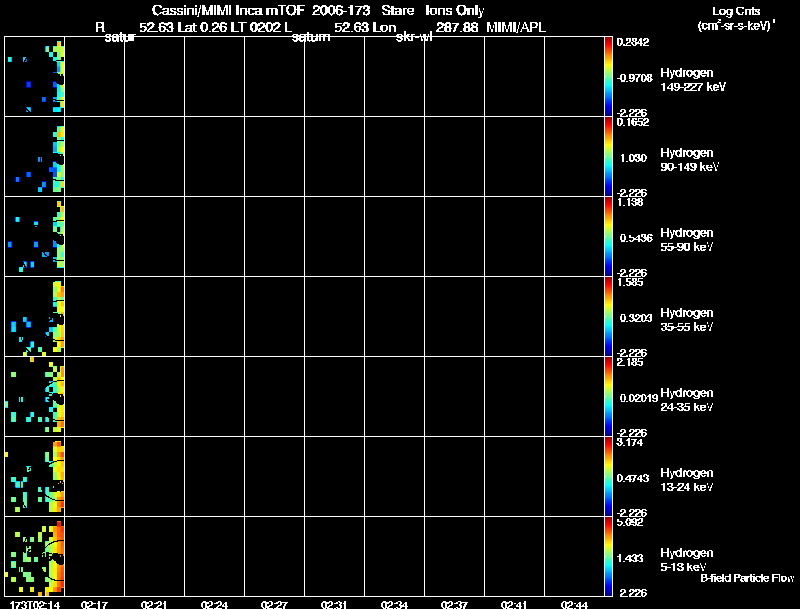Select the '02:17' time axis label
The height and width of the screenshot is (609, 800).
[x=94, y=604]
